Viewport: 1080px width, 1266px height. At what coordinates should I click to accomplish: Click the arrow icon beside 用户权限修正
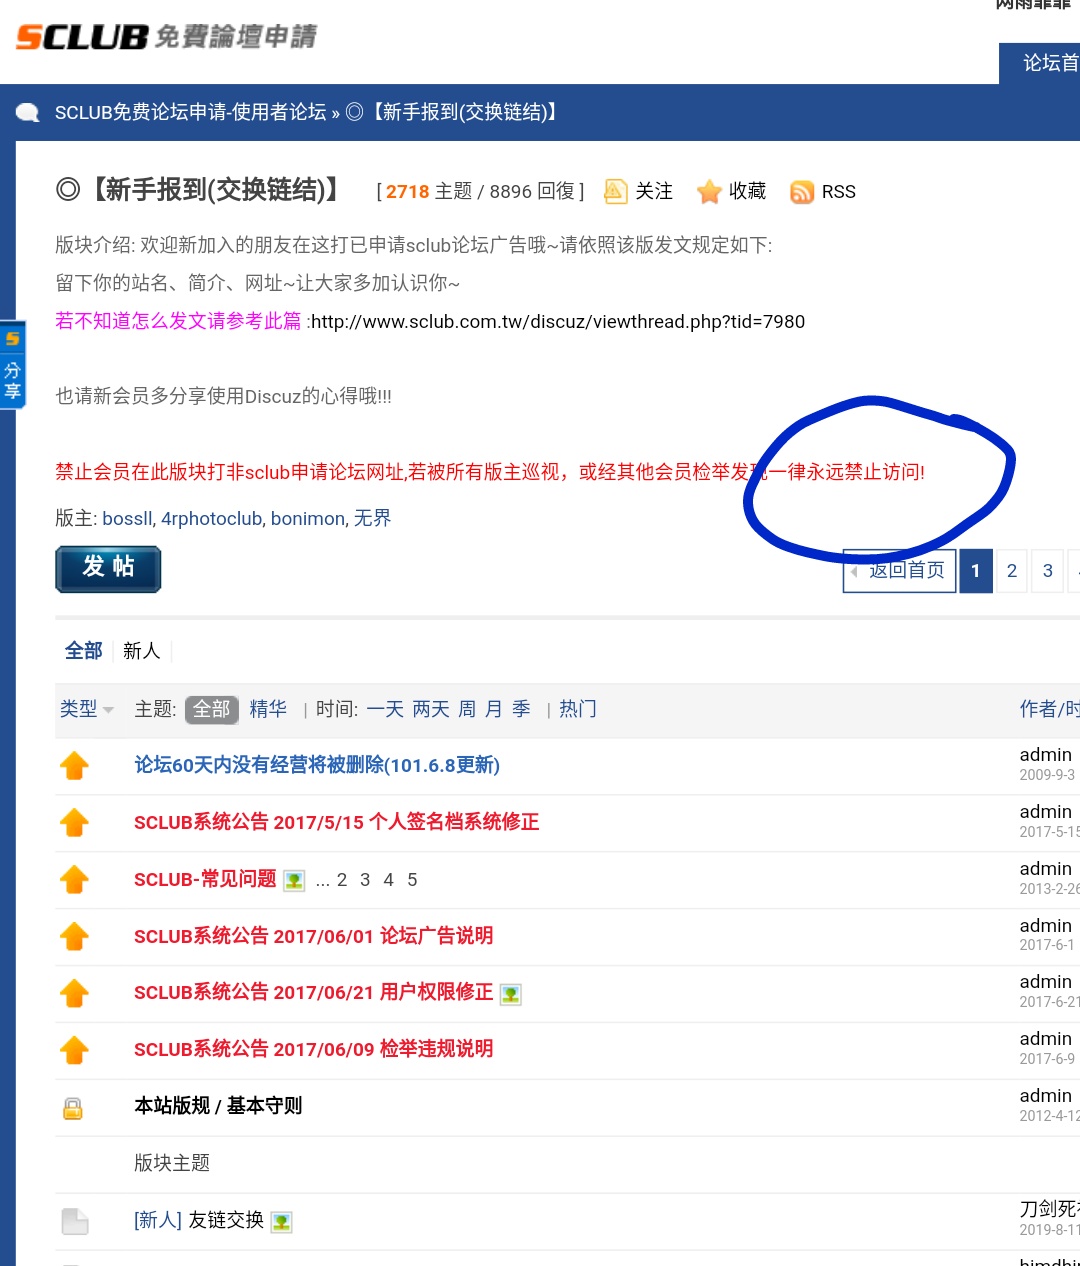pos(75,993)
